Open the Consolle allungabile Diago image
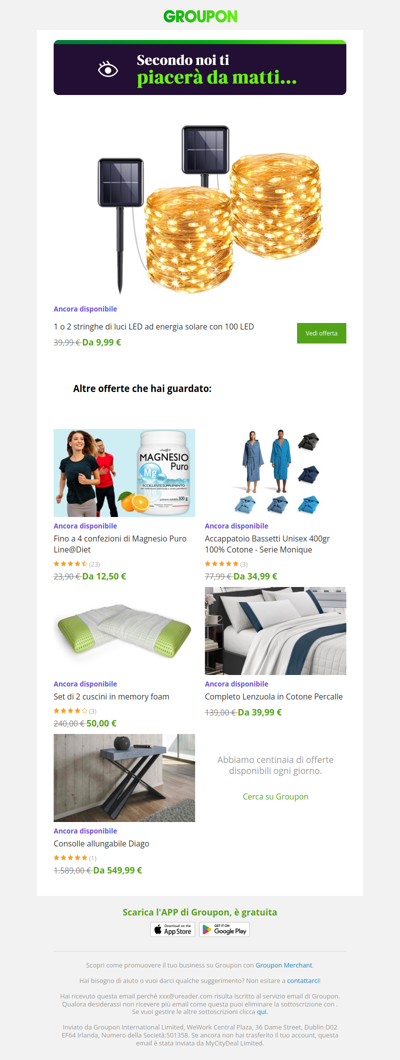Image resolution: width=400 pixels, height=1060 pixels. (124, 778)
